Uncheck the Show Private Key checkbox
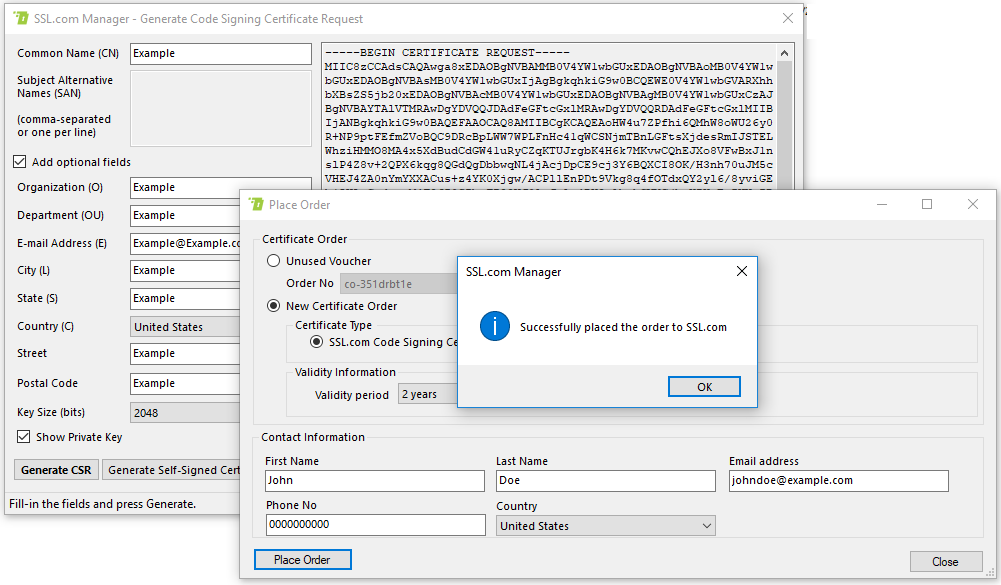1001x585 pixels. pyautogui.click(x=24, y=437)
